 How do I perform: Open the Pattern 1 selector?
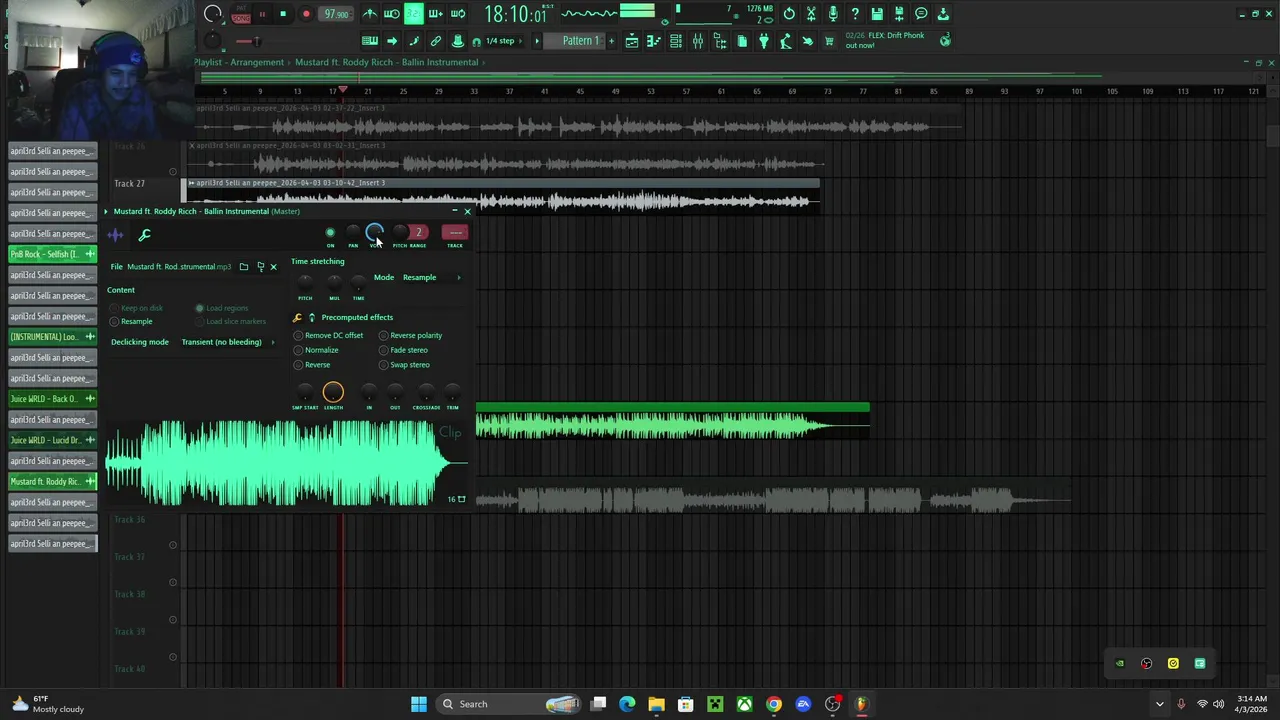tap(581, 41)
